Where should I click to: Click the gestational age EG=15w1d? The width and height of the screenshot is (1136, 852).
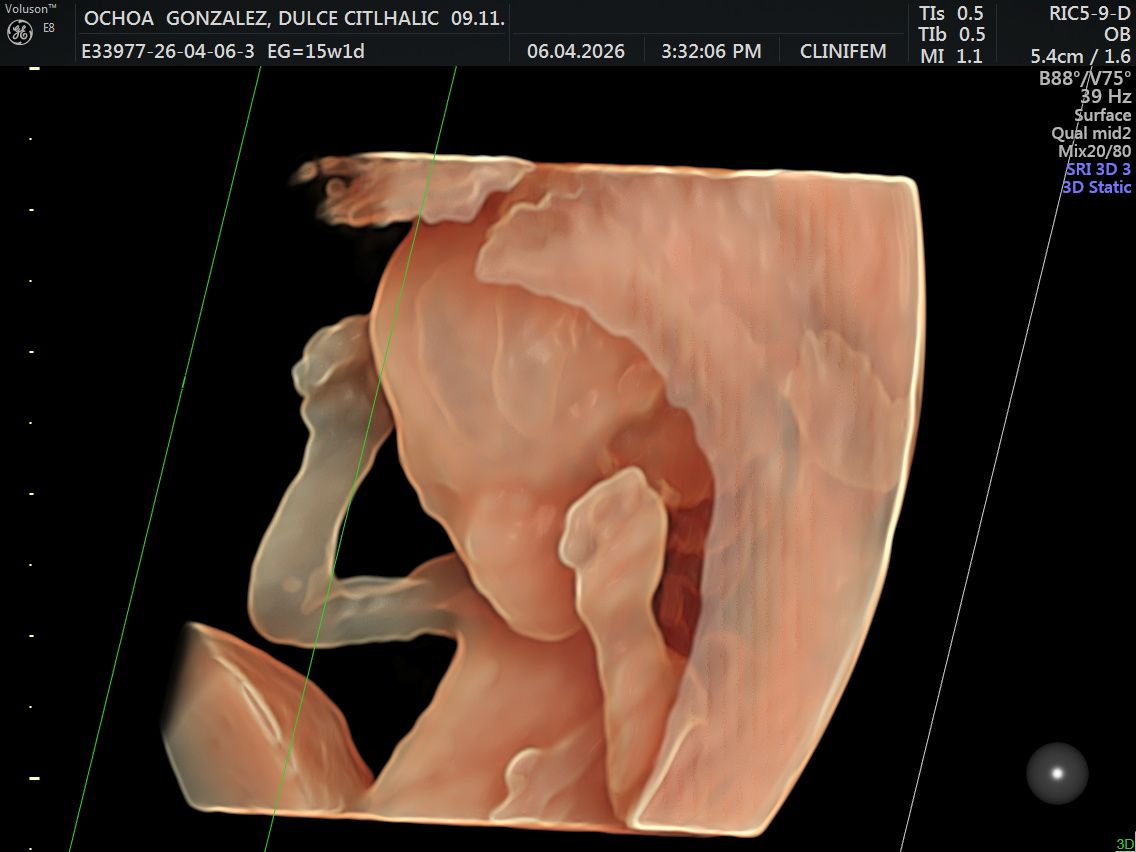click(x=316, y=51)
